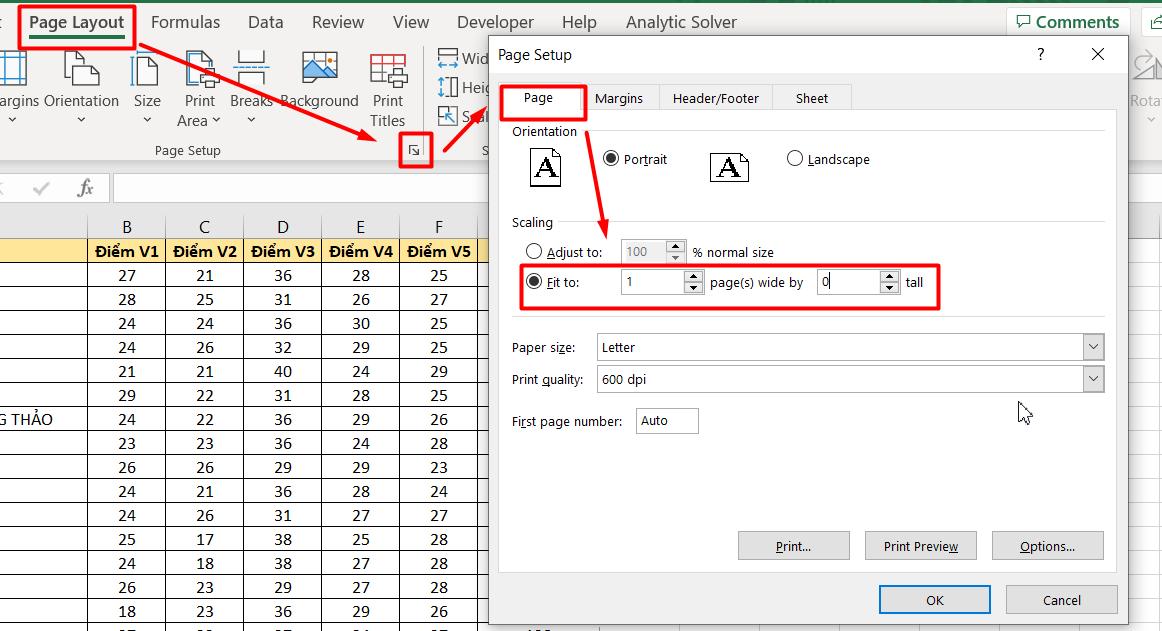Click the Print Titles icon
Screen dimensions: 1162x631
pyautogui.click(x=388, y=72)
